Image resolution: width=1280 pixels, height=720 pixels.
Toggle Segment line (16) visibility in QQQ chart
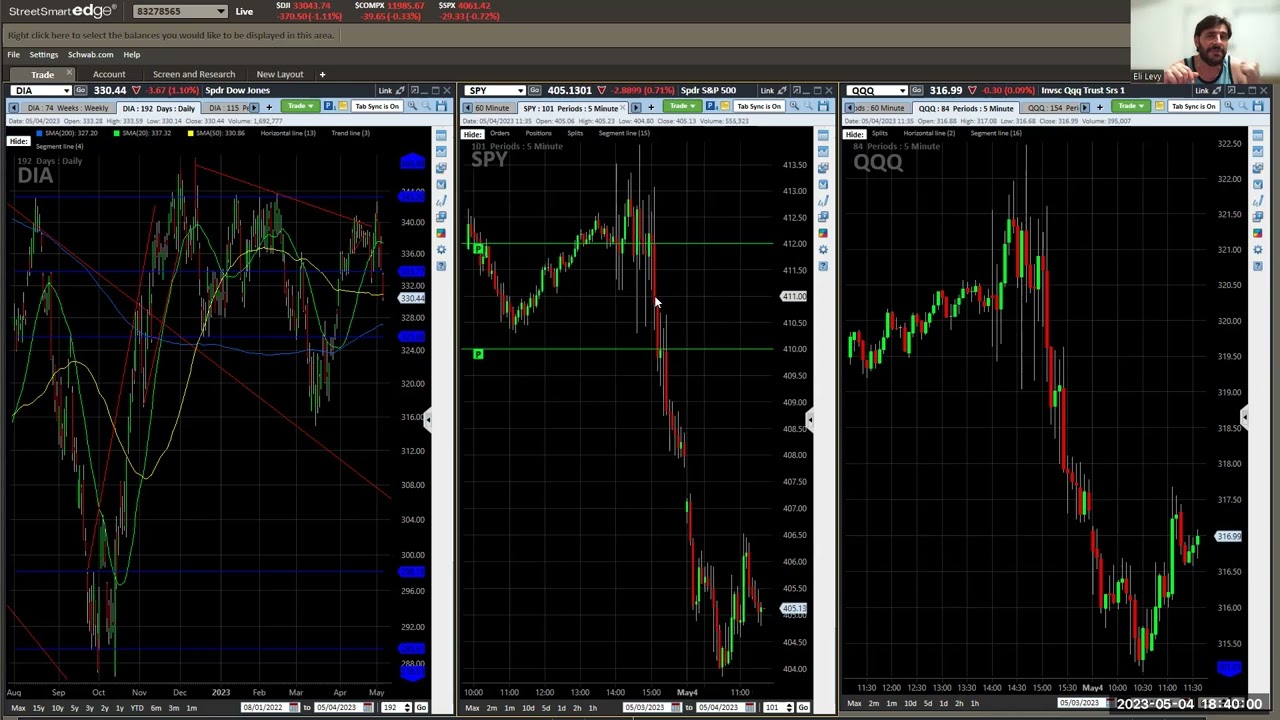(x=996, y=133)
